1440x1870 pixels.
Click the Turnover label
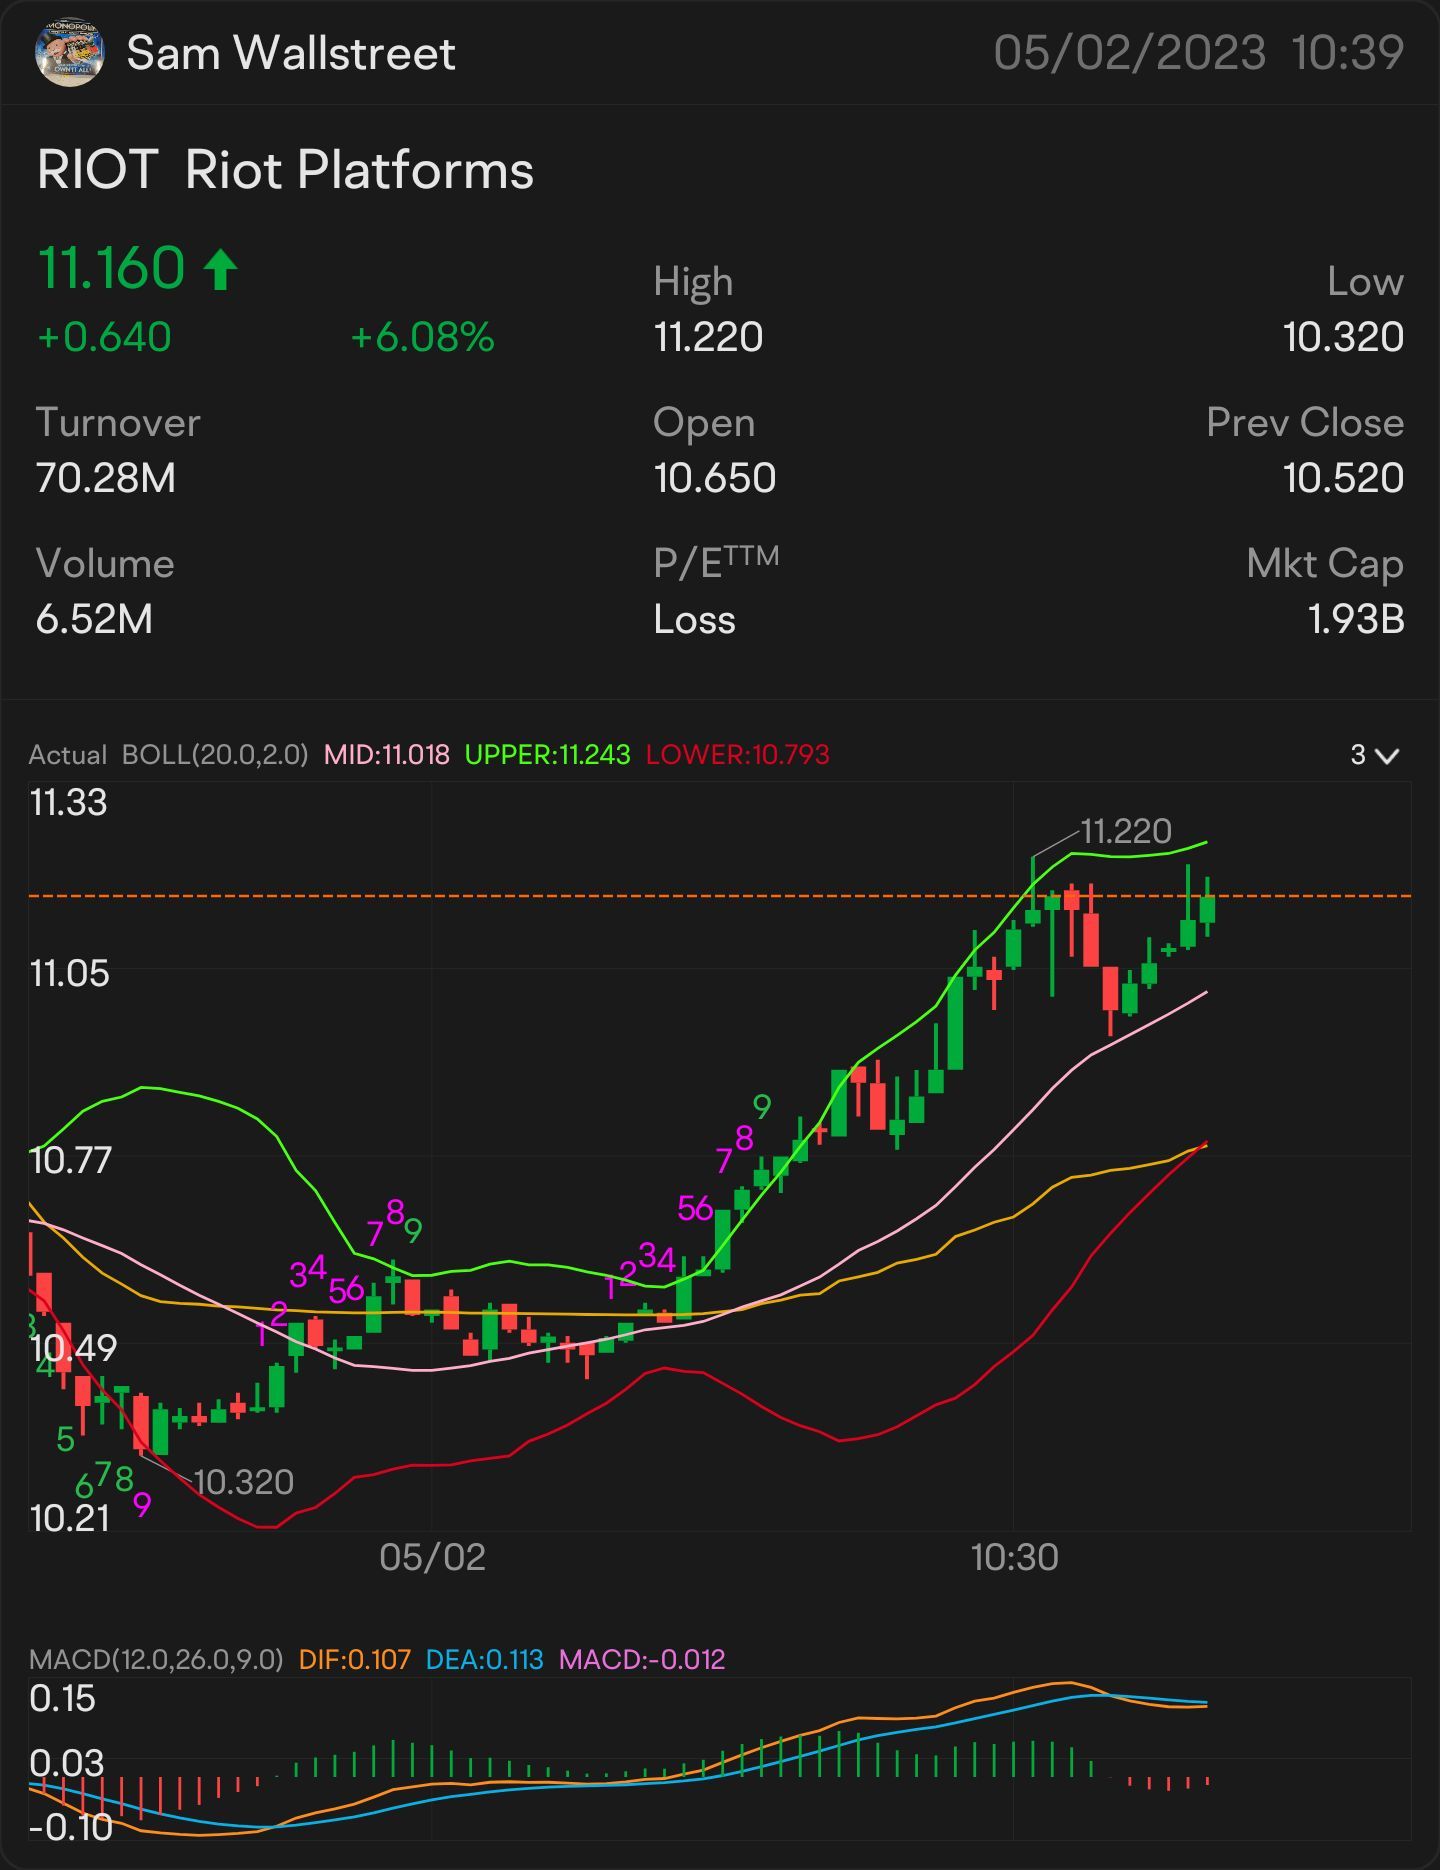[118, 422]
